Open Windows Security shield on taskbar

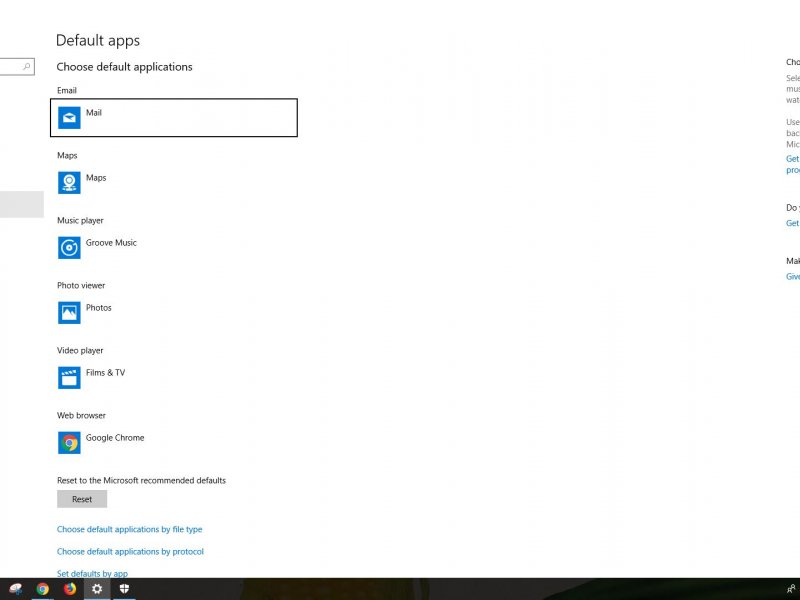(124, 589)
